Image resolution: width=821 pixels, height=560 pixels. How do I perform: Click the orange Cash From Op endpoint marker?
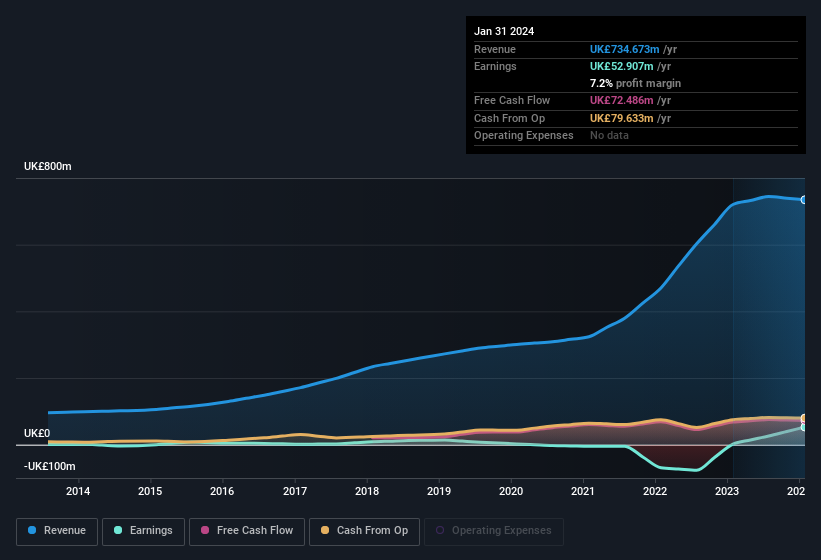click(x=803, y=418)
